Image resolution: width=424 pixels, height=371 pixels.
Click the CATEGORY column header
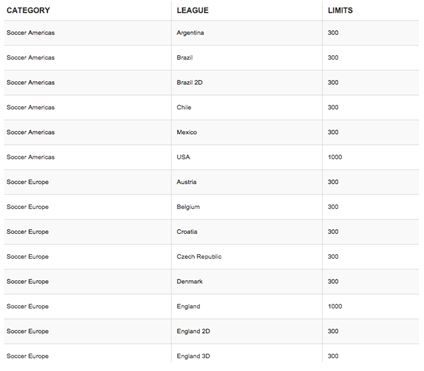[28, 10]
